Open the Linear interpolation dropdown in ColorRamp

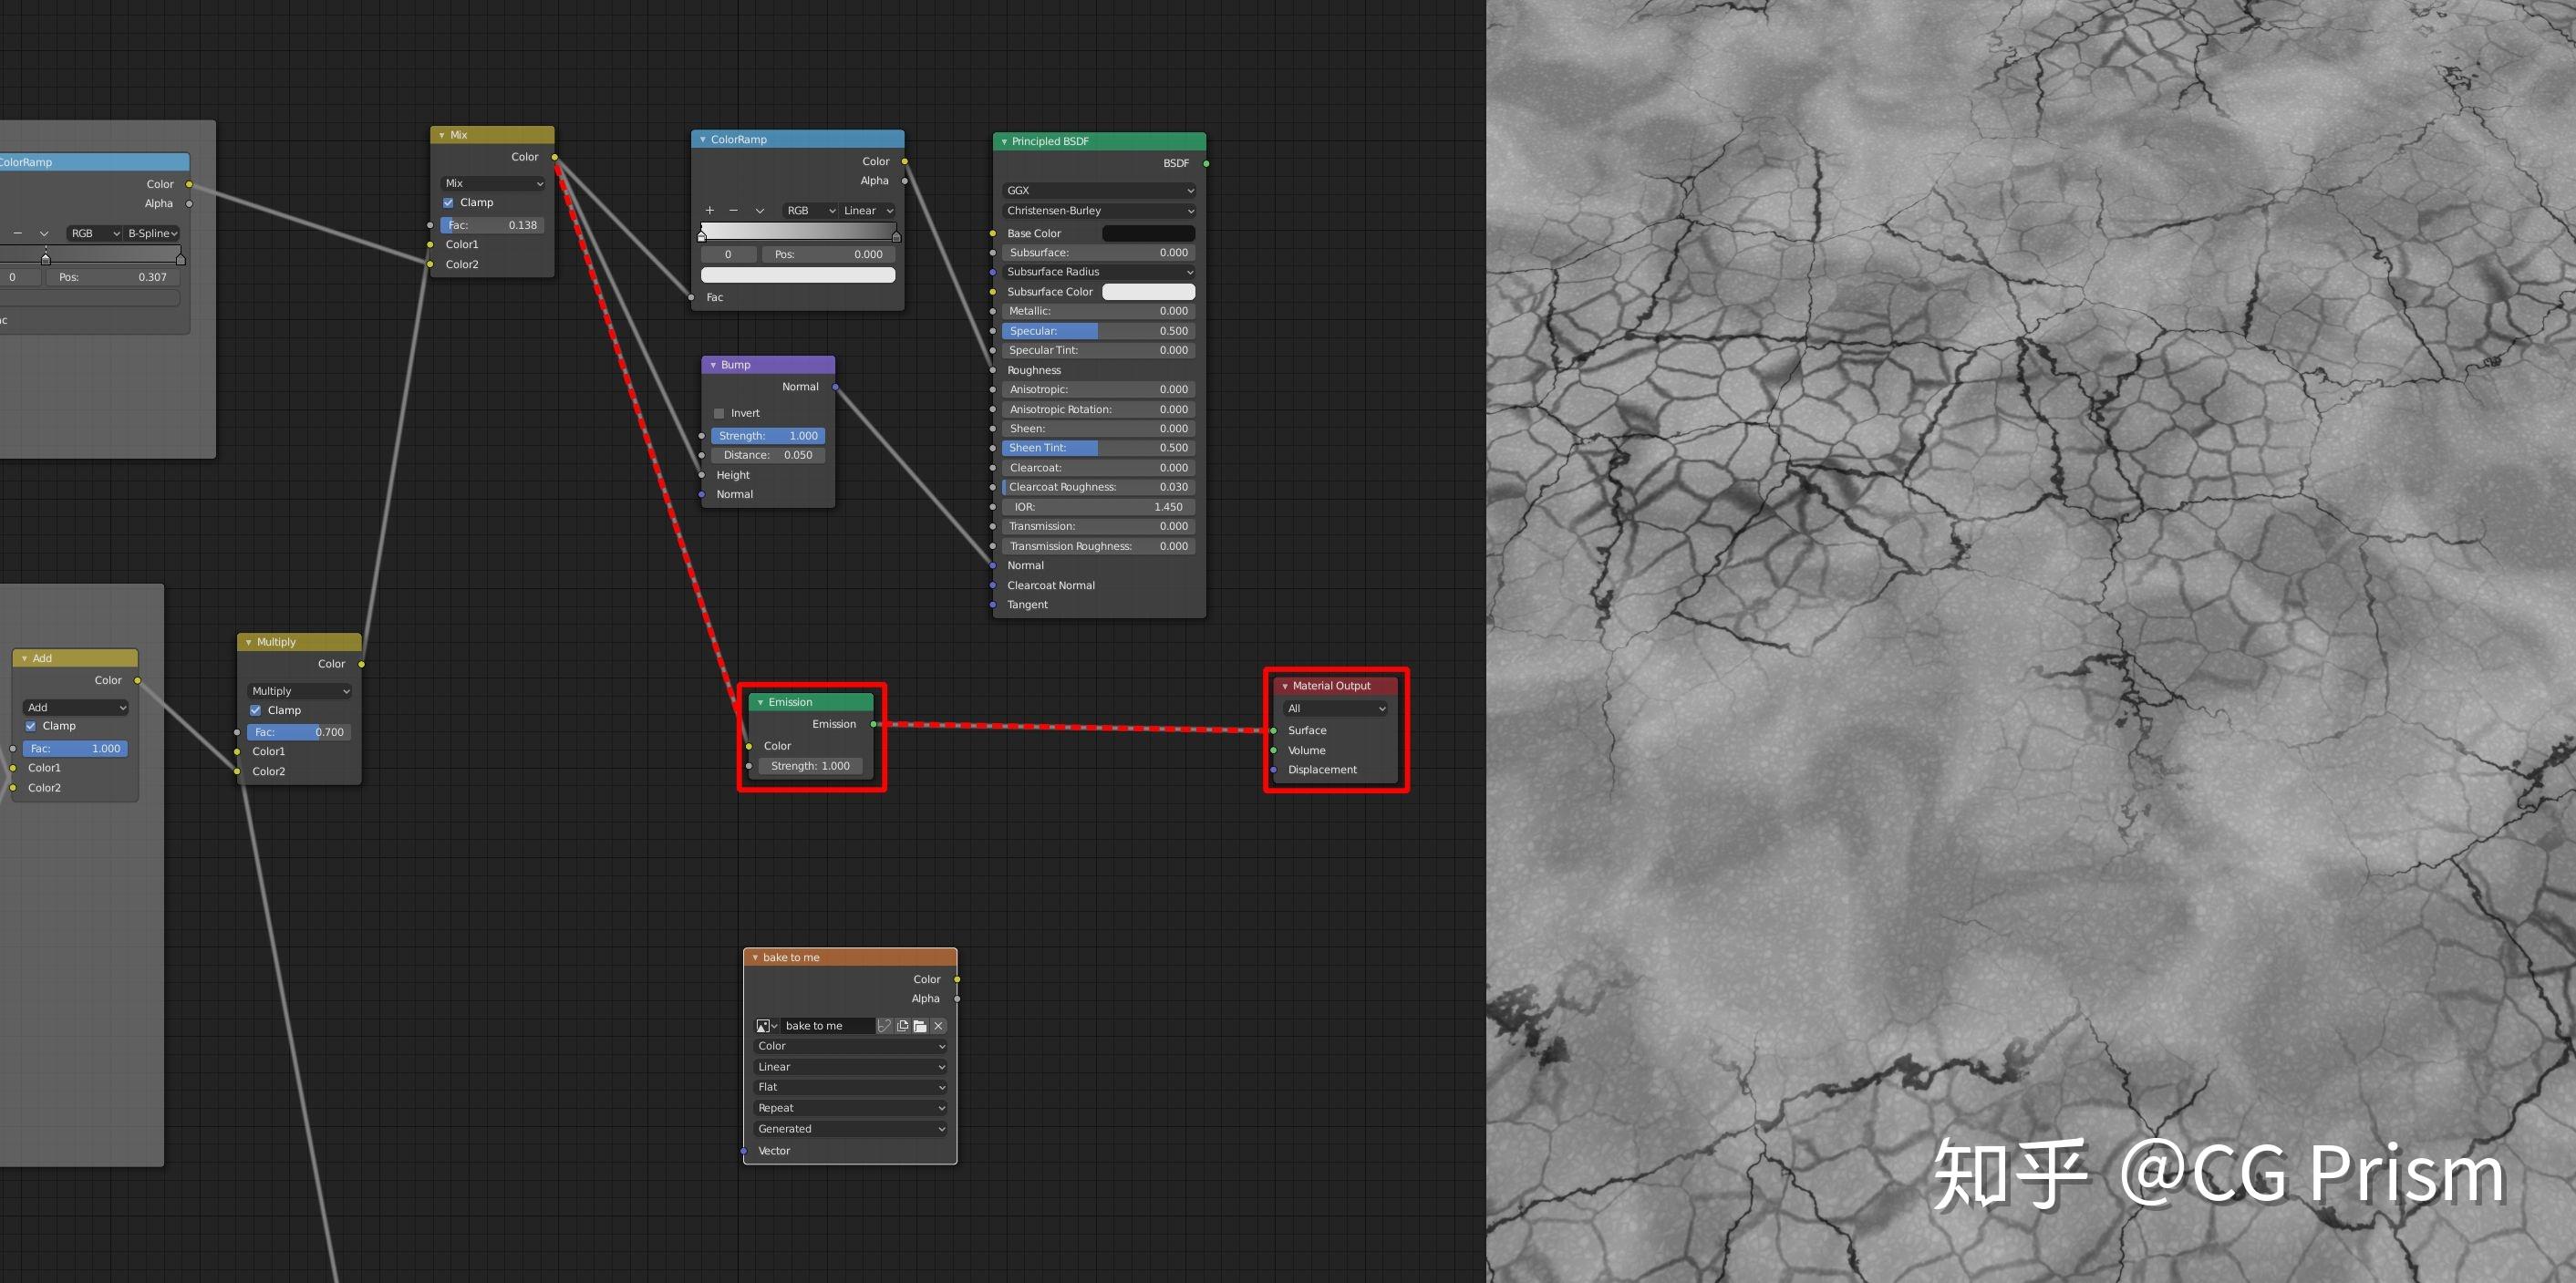pyautogui.click(x=866, y=210)
